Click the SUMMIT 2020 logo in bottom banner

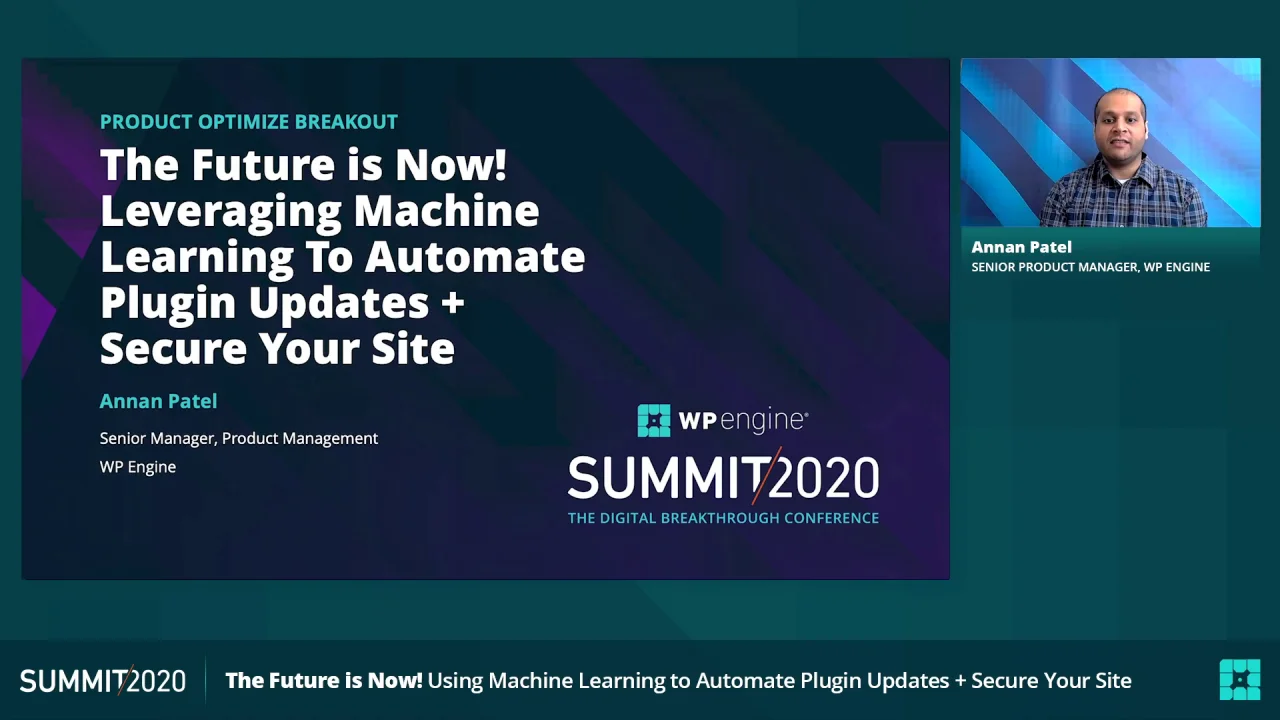(103, 681)
